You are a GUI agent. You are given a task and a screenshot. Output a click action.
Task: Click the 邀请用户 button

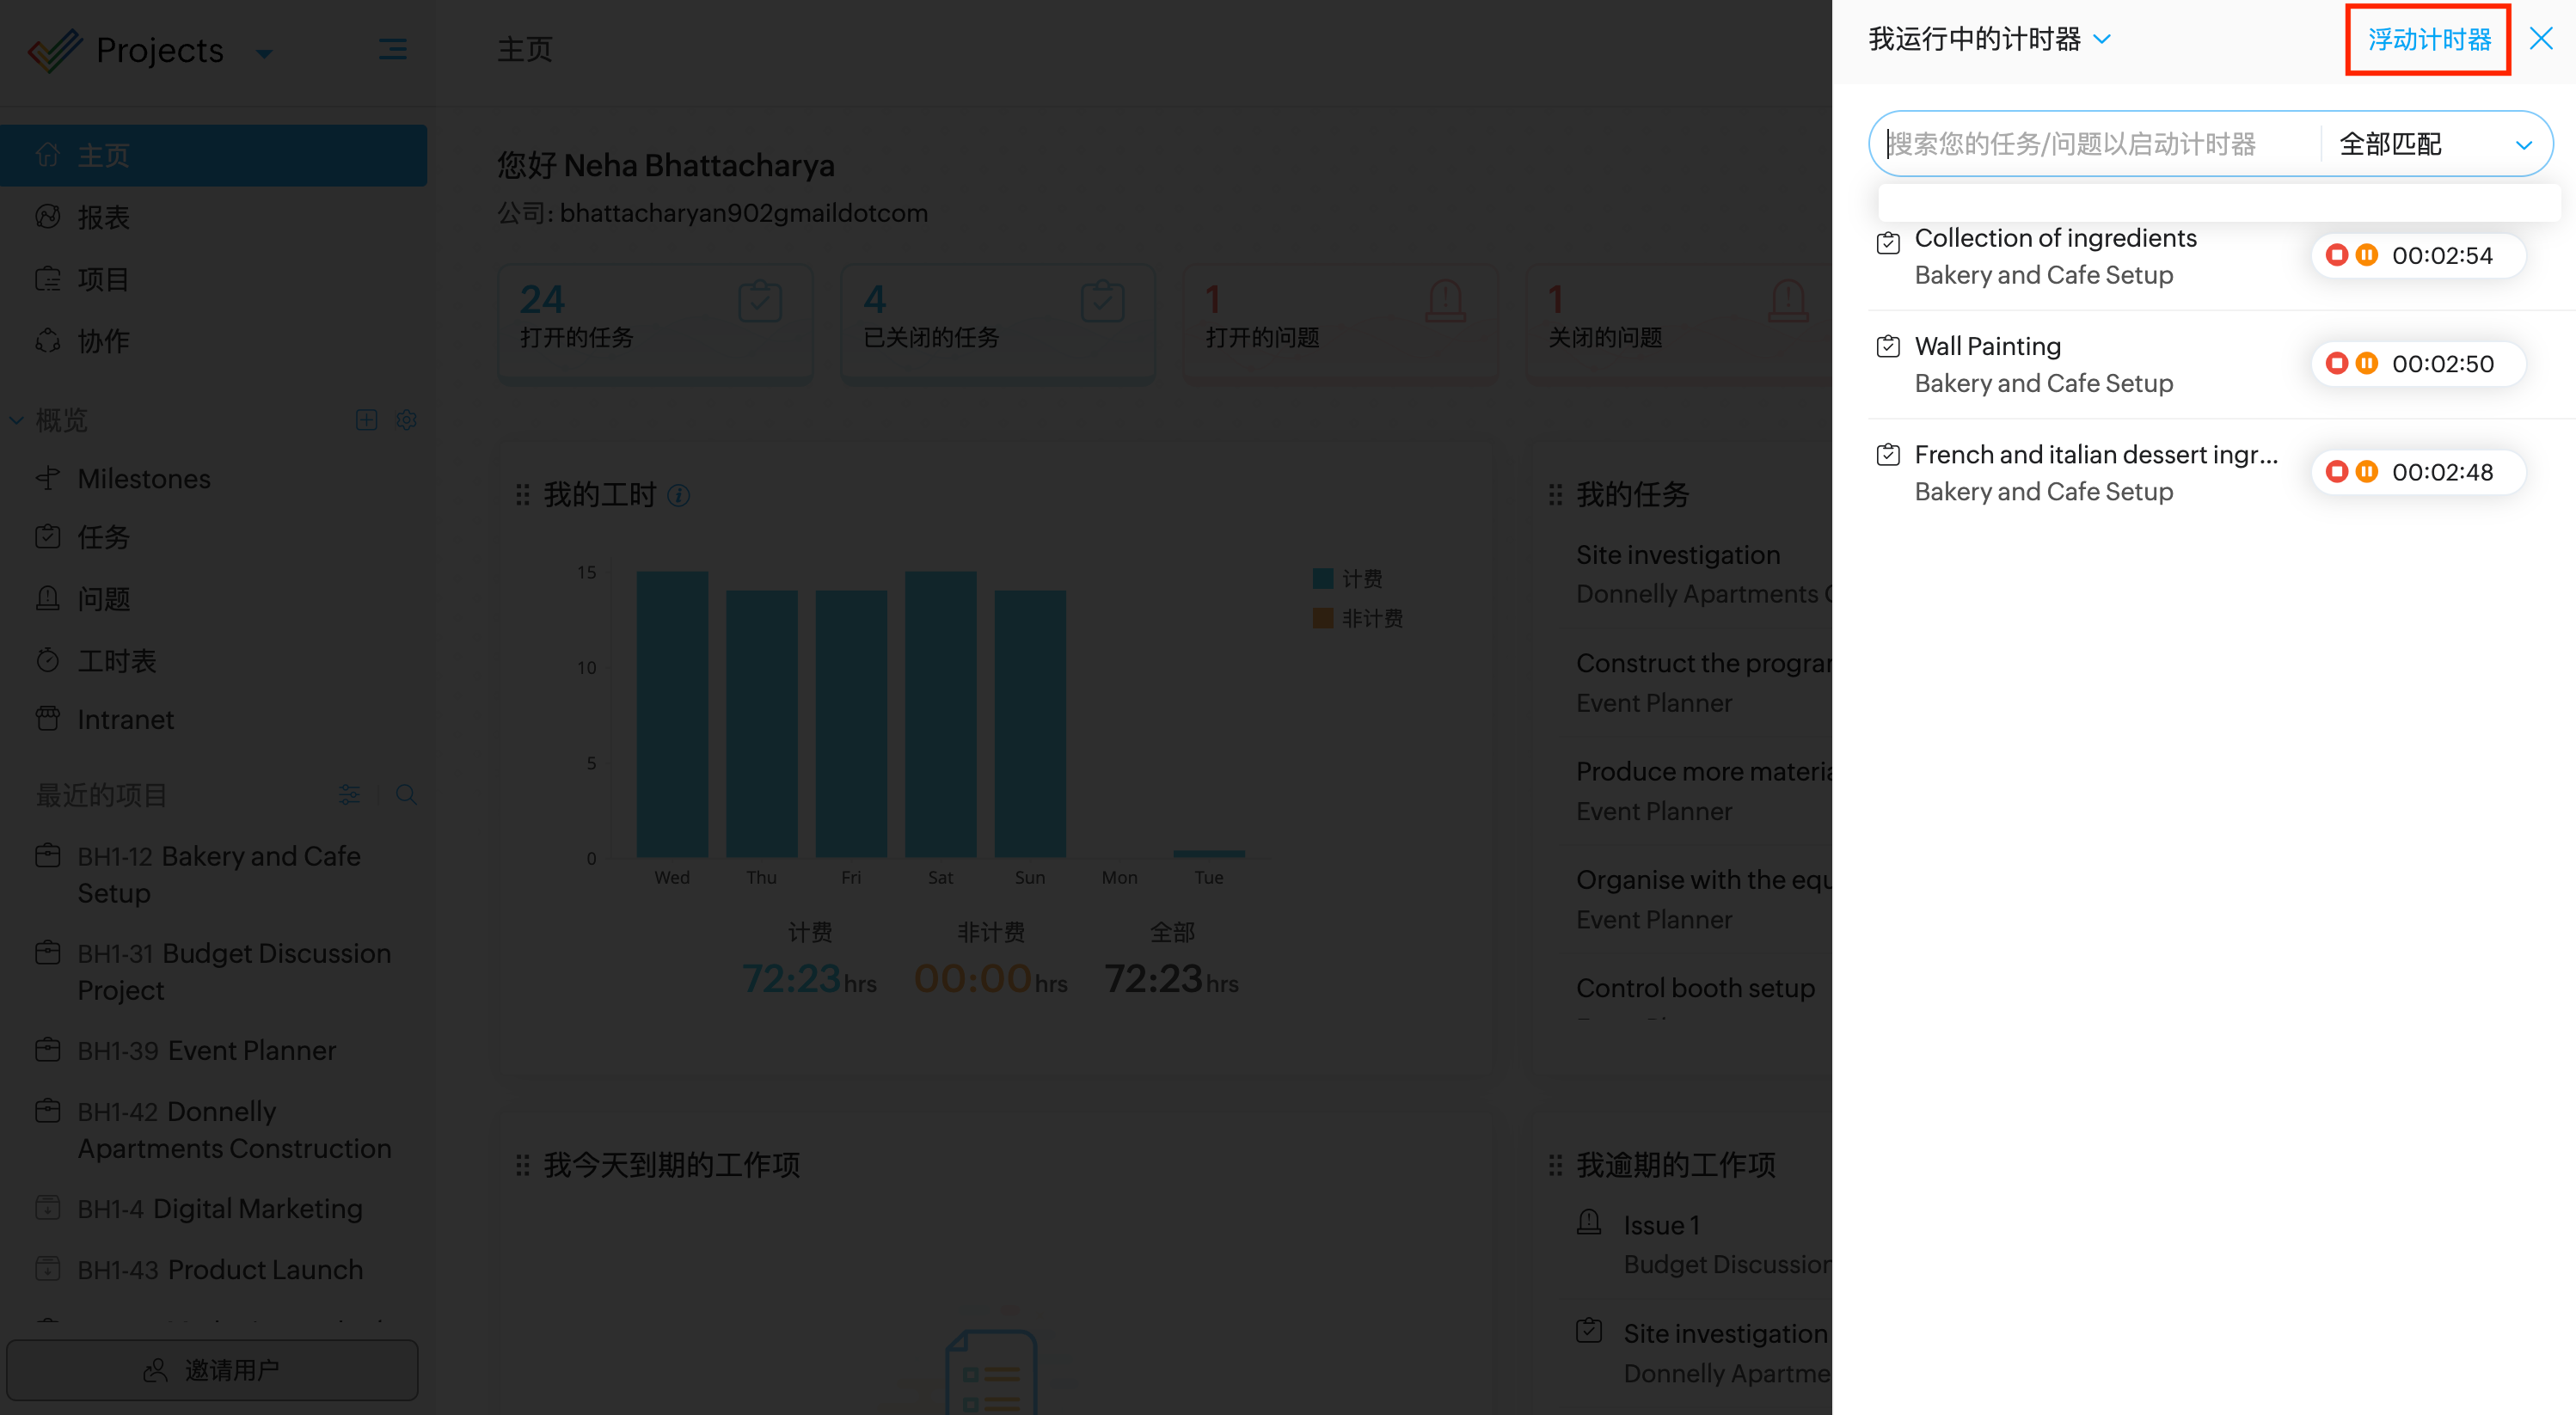point(212,1370)
